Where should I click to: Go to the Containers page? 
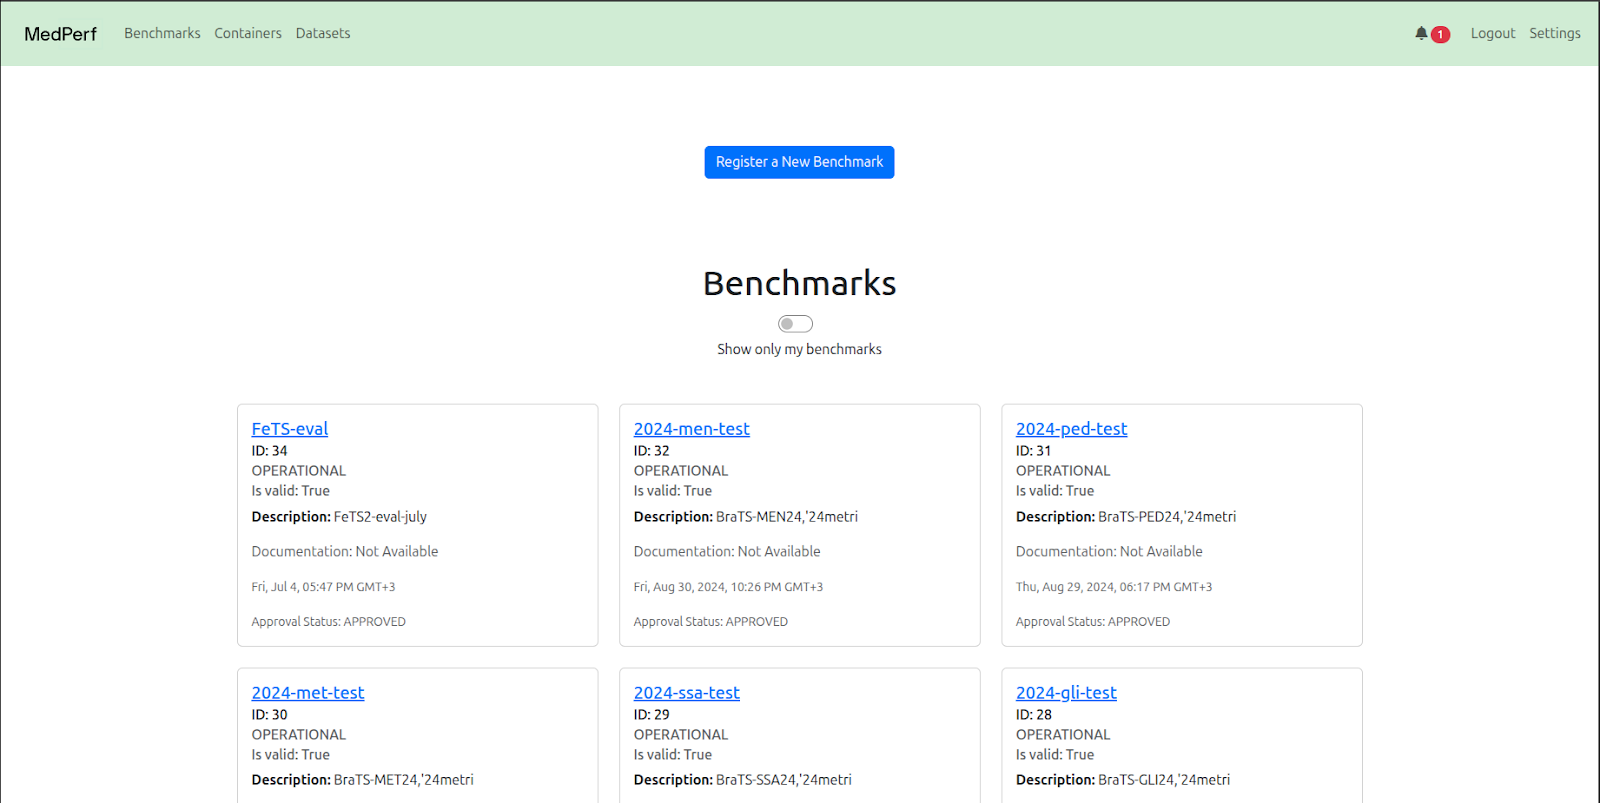tap(248, 33)
